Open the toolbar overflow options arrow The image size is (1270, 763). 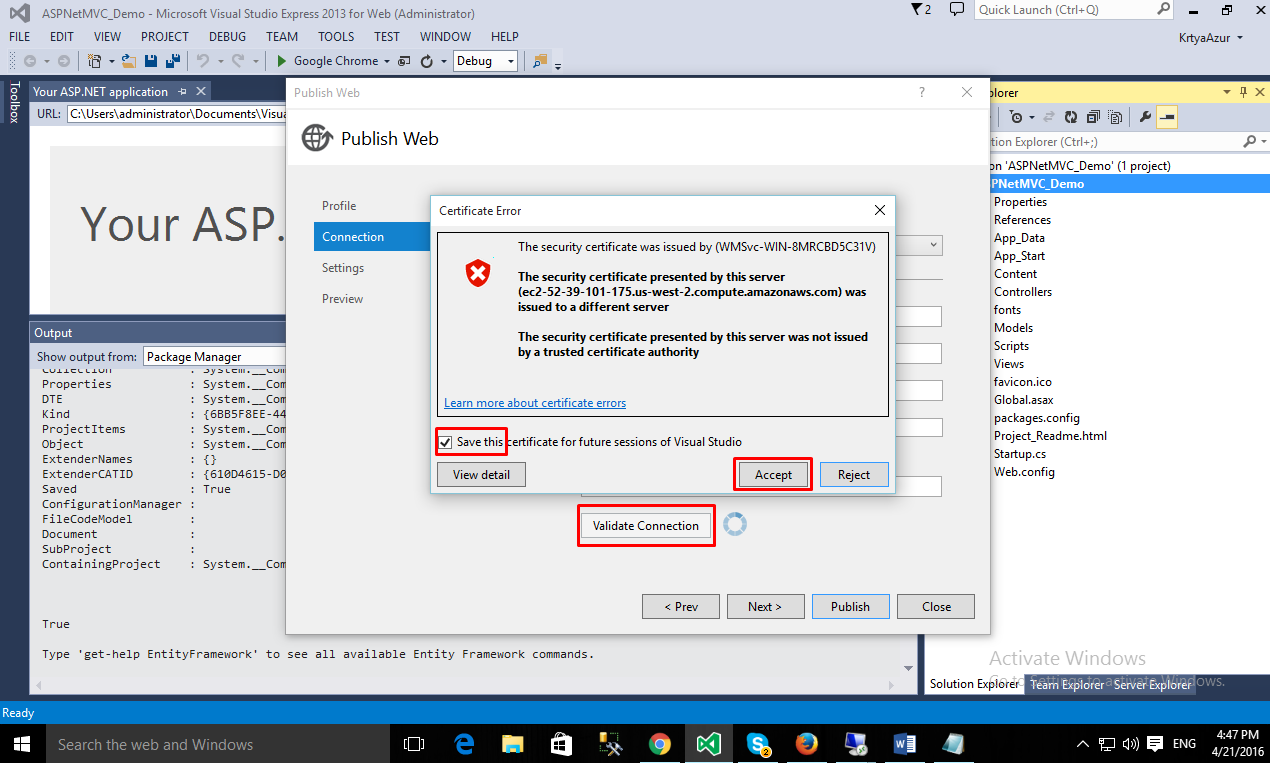click(x=557, y=66)
